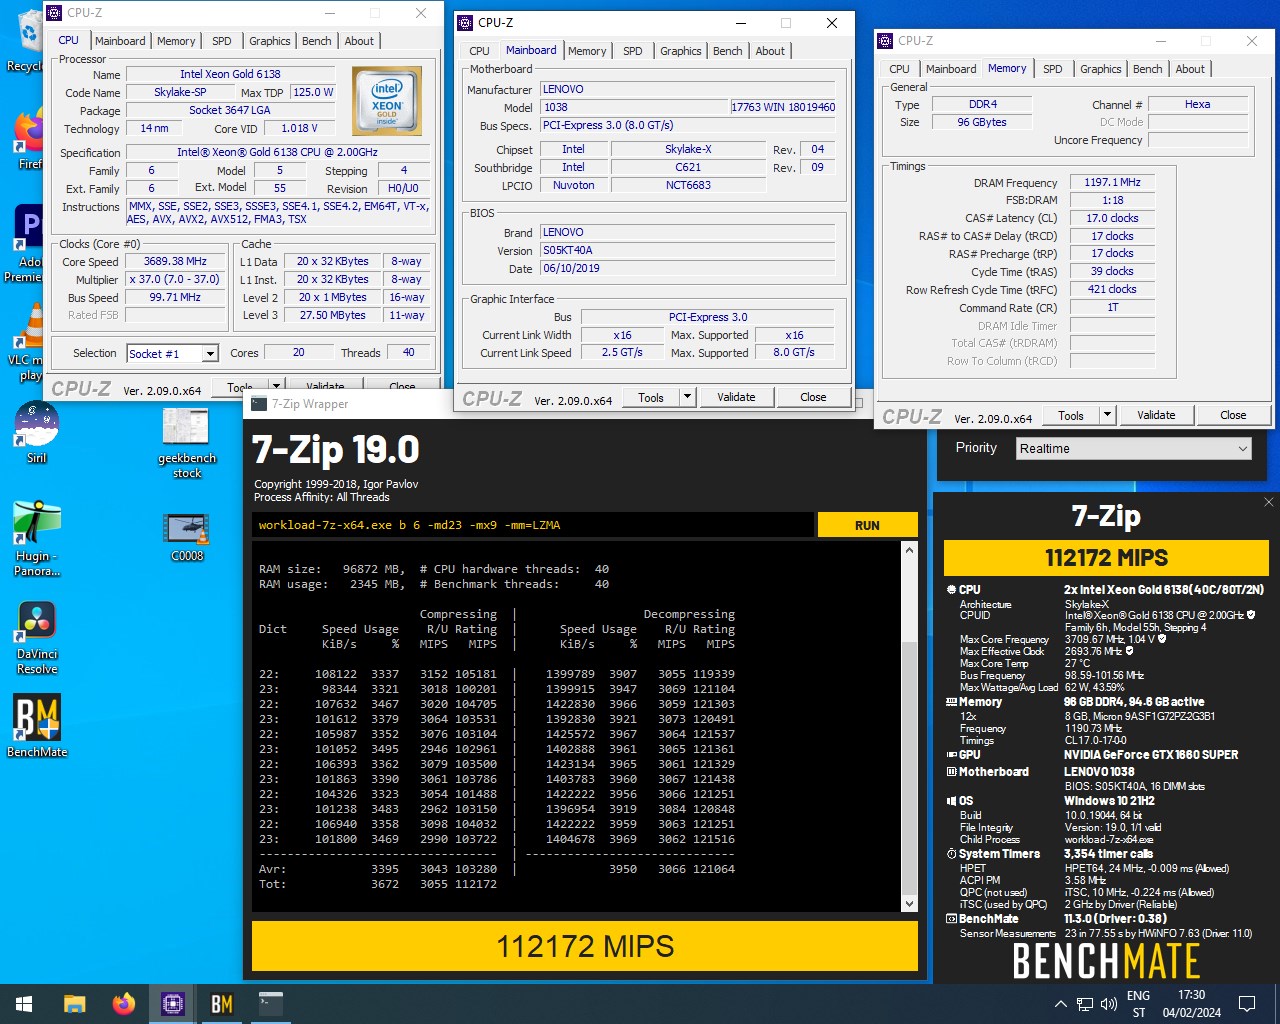The height and width of the screenshot is (1024, 1280).
Task: Expand Tools dropdown arrow in CPU window
Action: tap(276, 386)
